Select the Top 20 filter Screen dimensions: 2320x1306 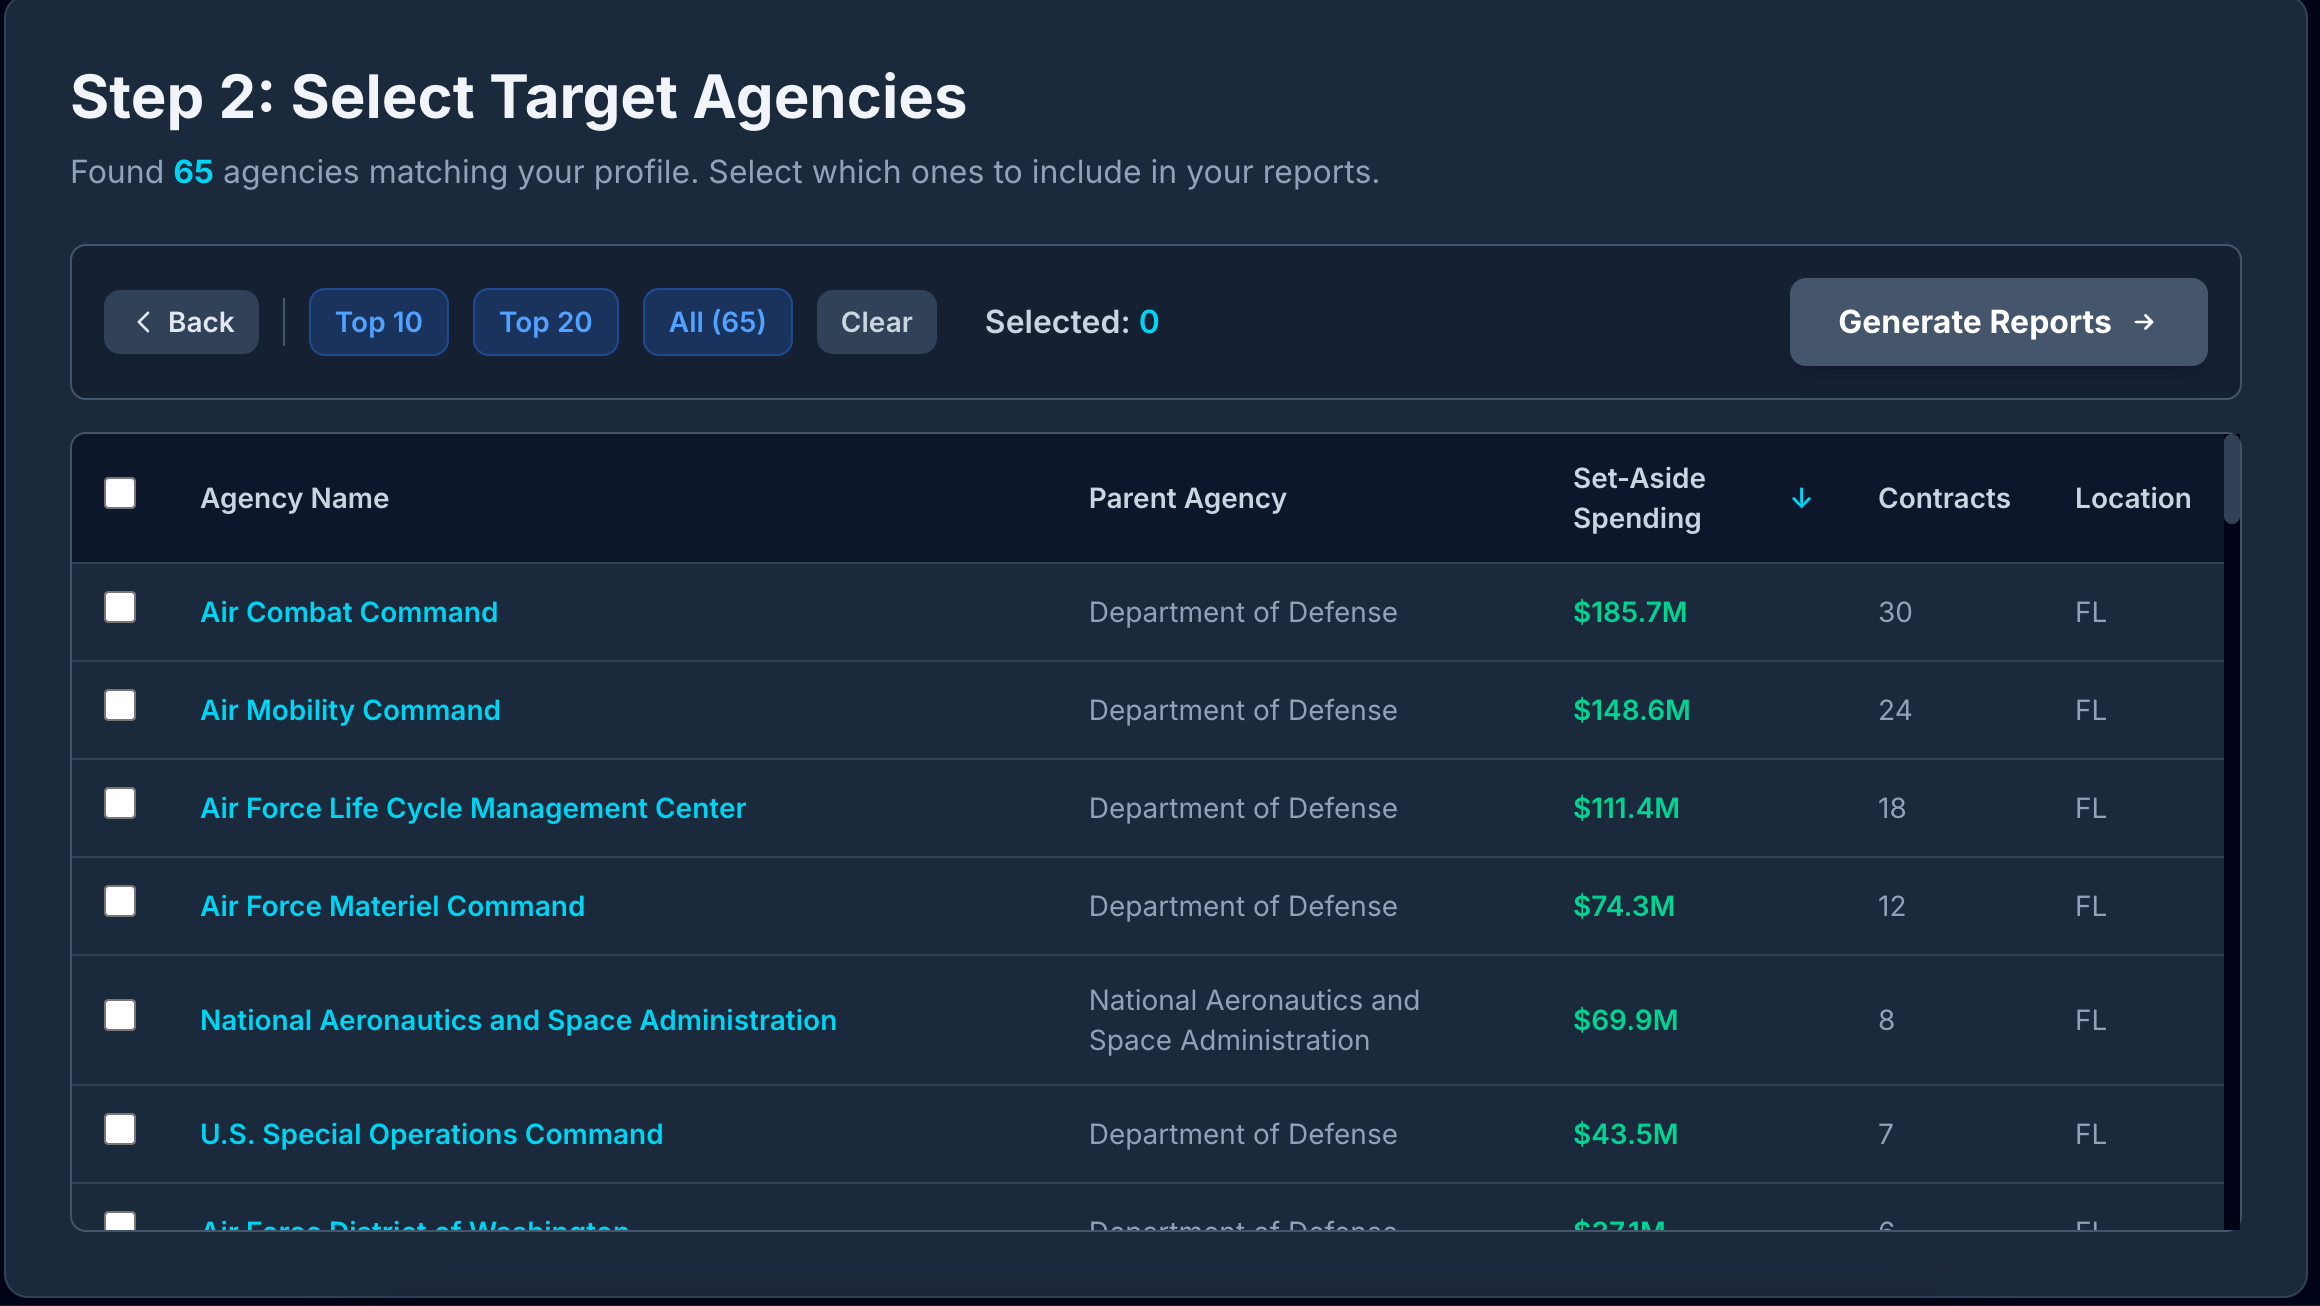click(x=545, y=321)
